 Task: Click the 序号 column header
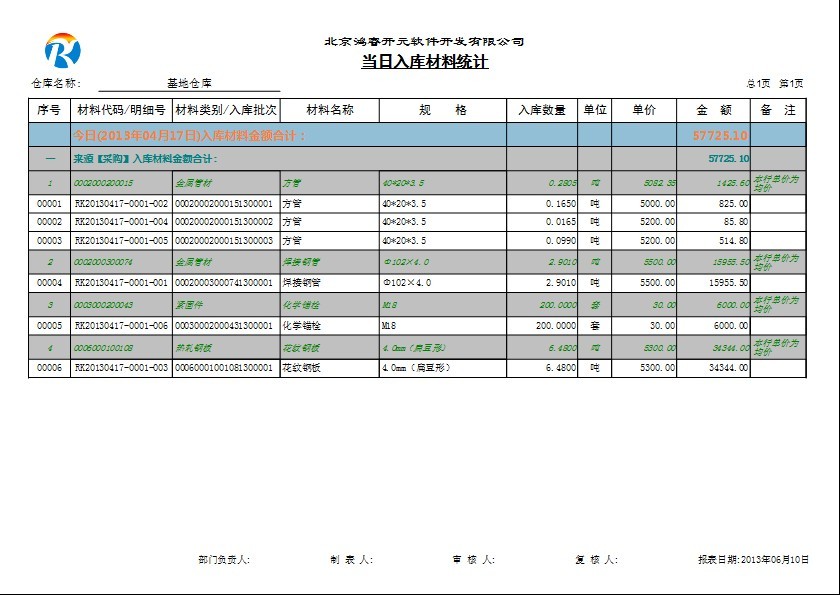point(49,110)
